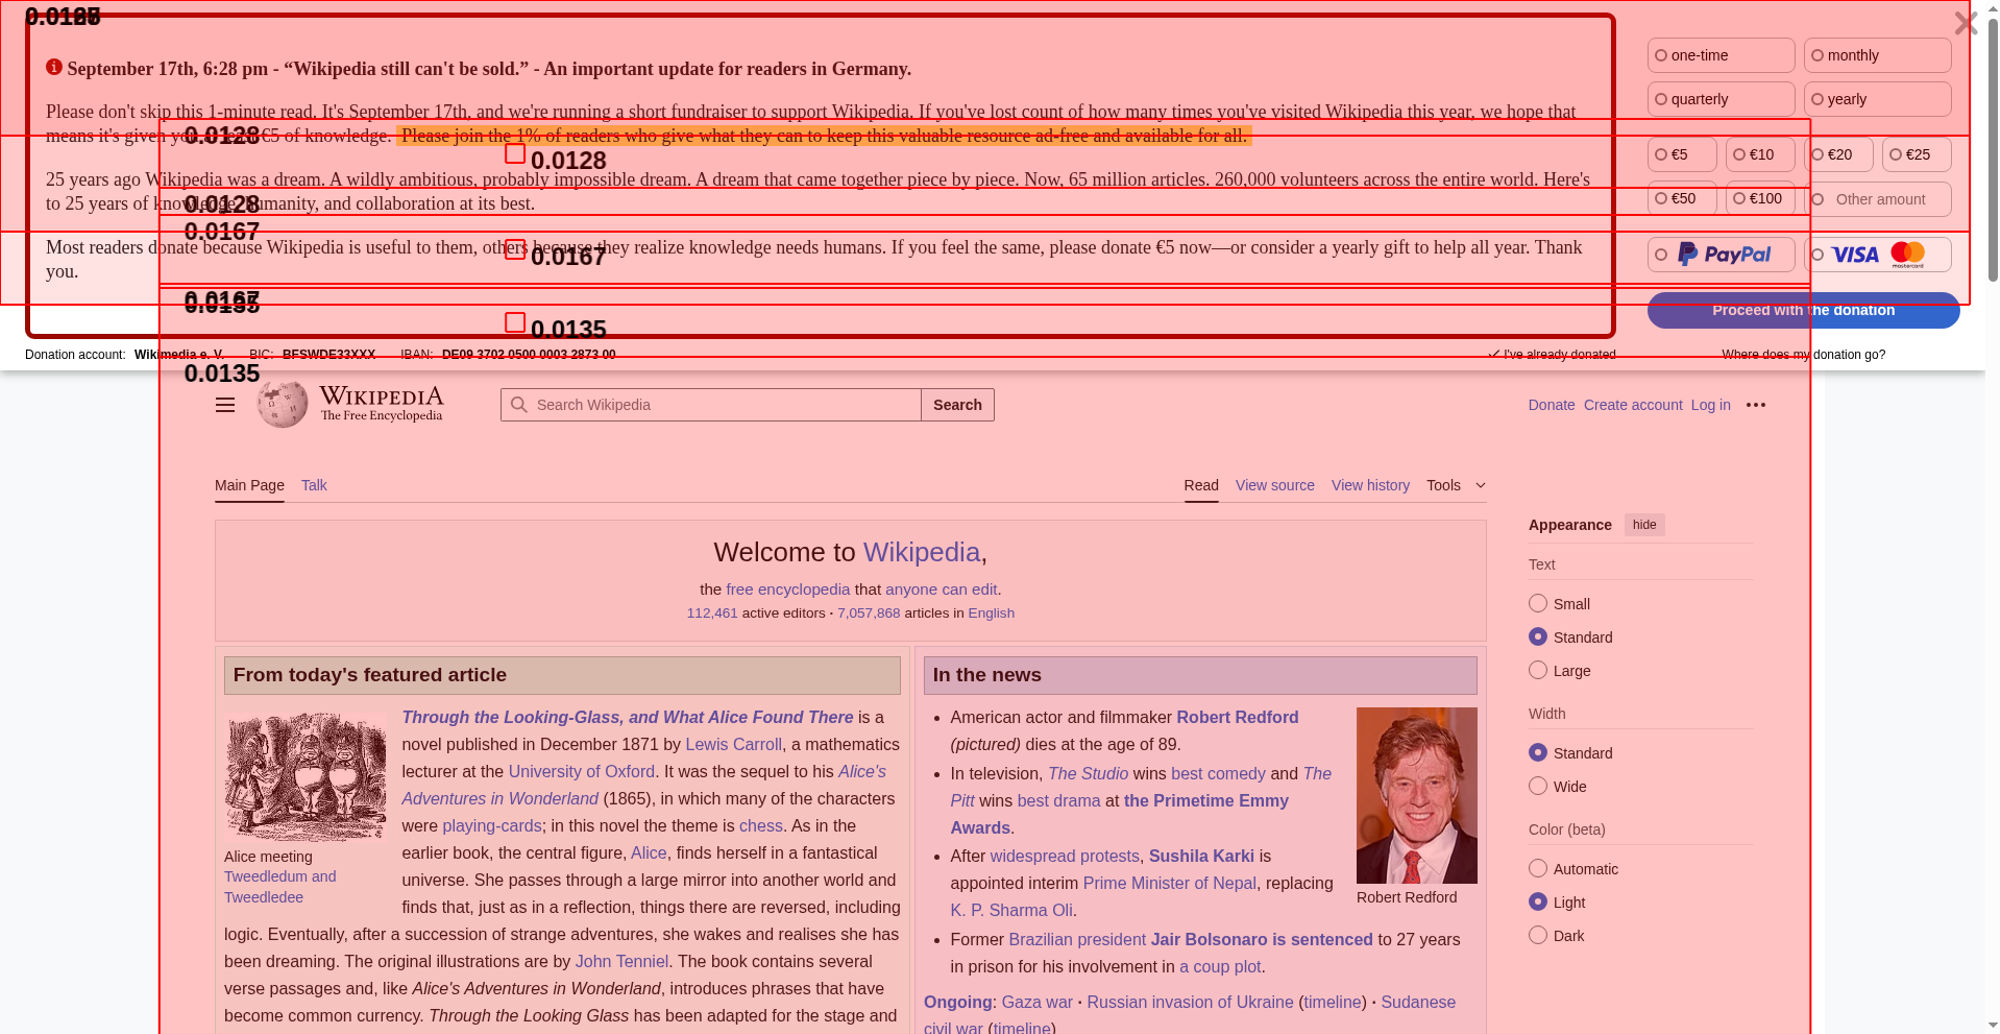Viewport: 2000px width, 1034px height.
Task: Select Small text size
Action: click(x=1538, y=603)
